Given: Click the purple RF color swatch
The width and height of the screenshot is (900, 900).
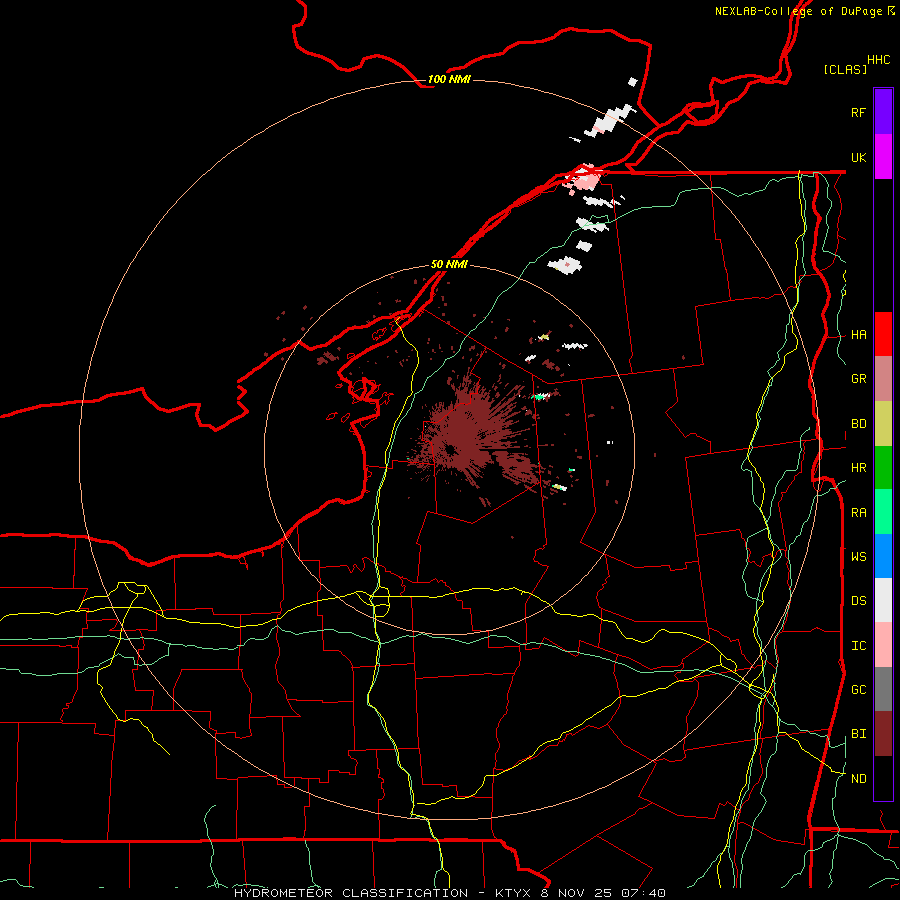Looking at the screenshot, I should (x=883, y=111).
